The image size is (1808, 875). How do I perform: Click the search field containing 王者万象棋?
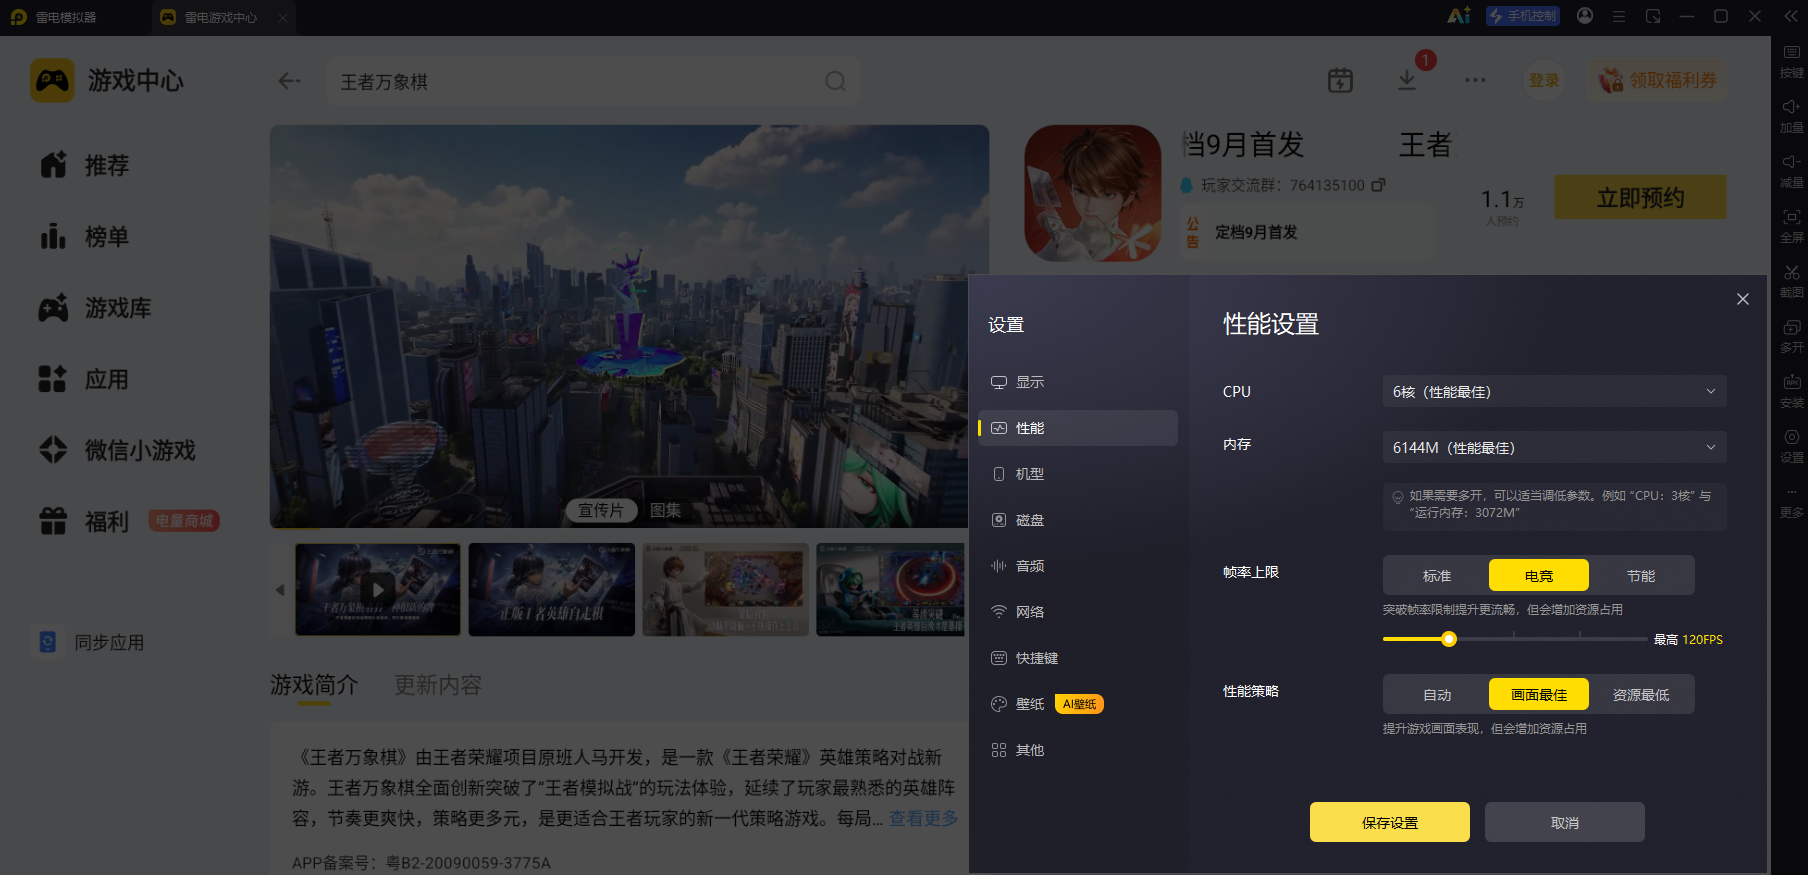coord(593,81)
